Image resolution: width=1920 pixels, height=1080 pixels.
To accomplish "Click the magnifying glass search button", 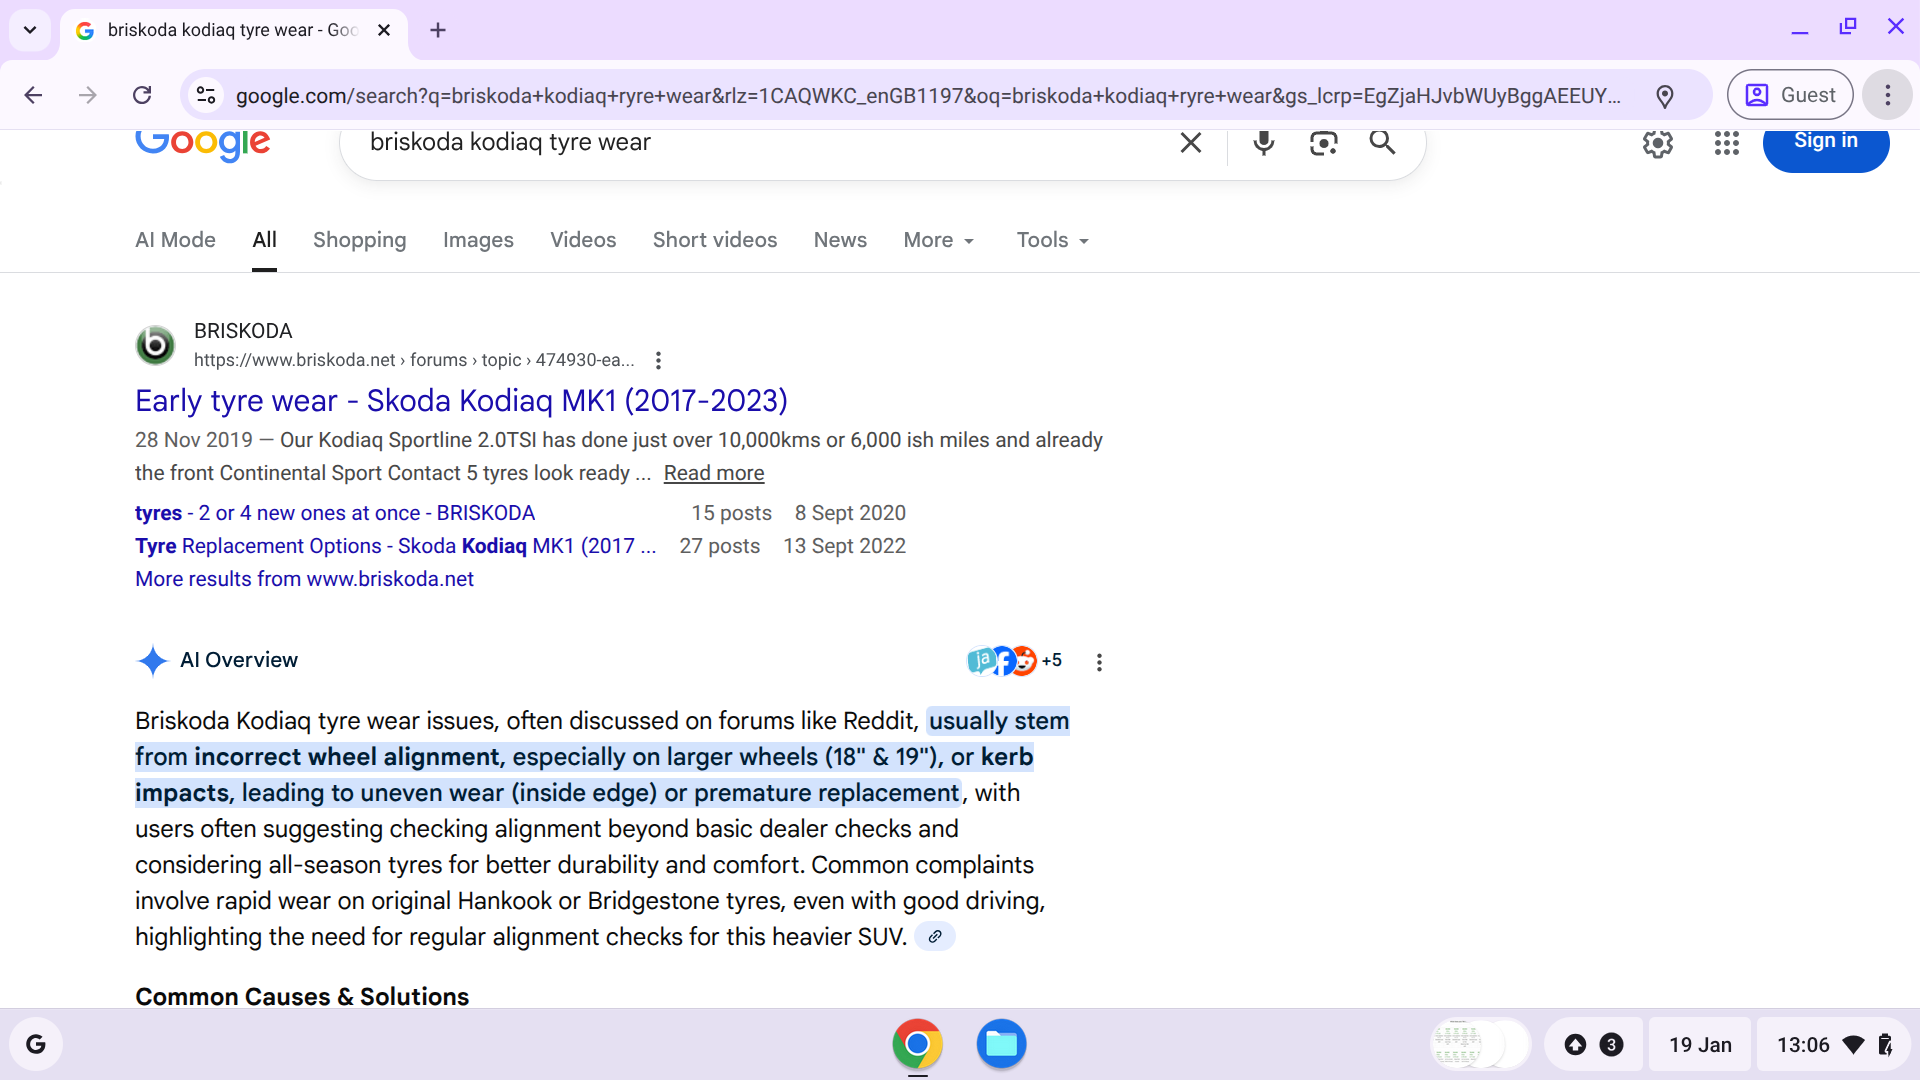I will tap(1382, 143).
